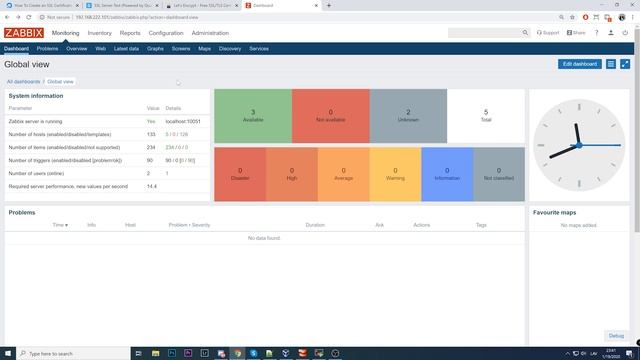
Task: Open the Windows Start menu
Action: click(8, 353)
